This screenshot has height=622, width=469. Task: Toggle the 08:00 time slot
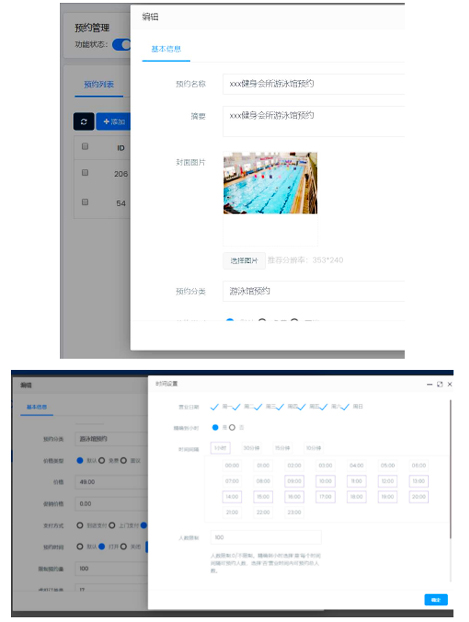click(x=263, y=481)
